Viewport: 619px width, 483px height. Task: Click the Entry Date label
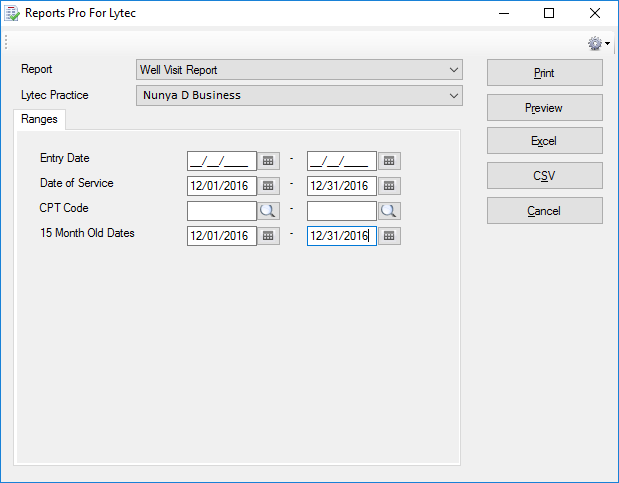point(65,158)
